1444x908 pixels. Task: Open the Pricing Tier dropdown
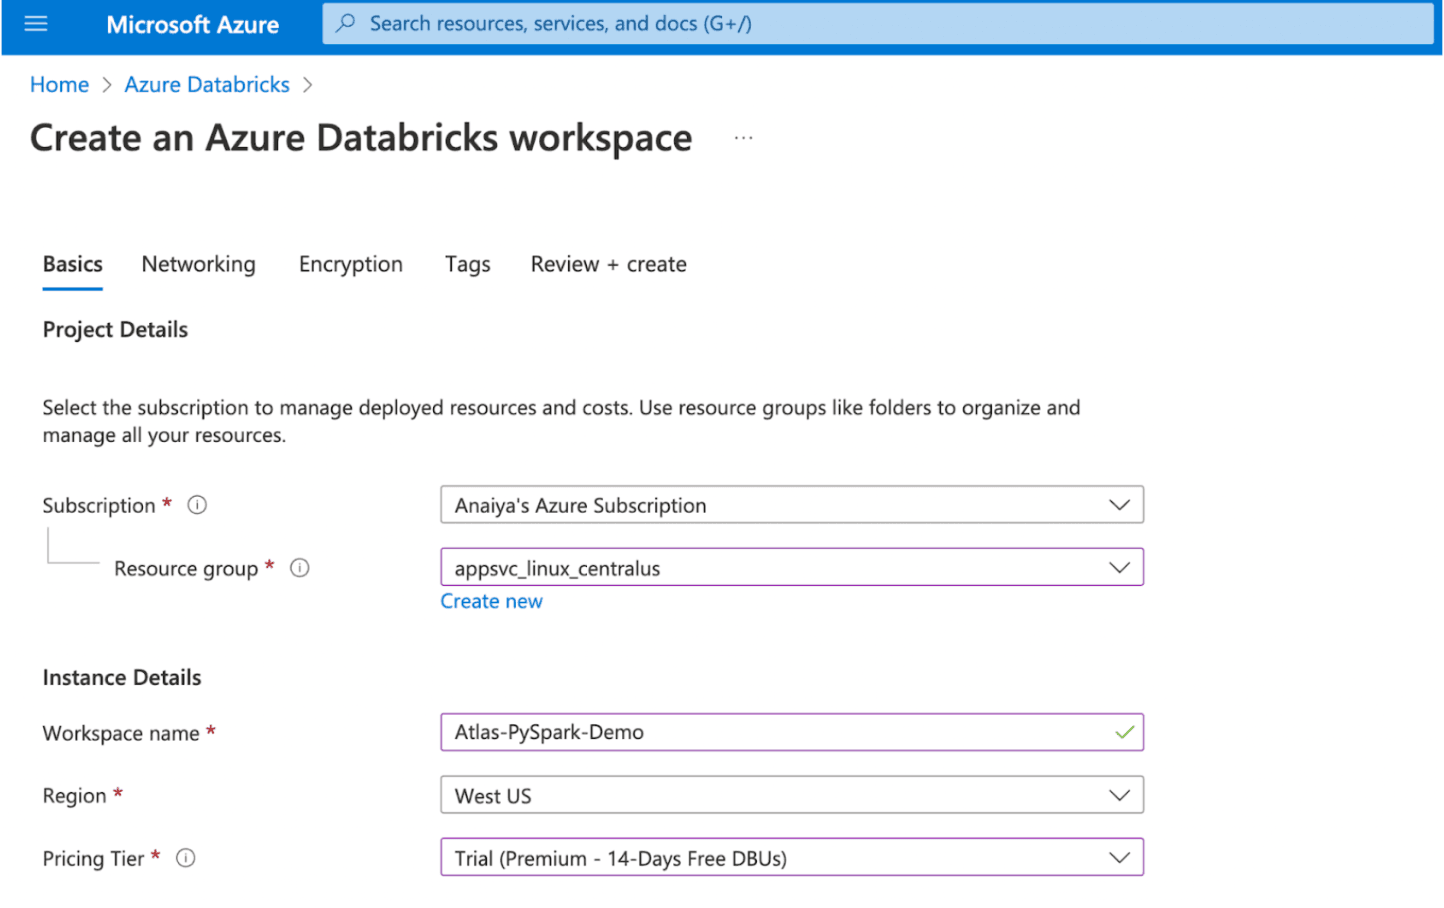coord(791,858)
